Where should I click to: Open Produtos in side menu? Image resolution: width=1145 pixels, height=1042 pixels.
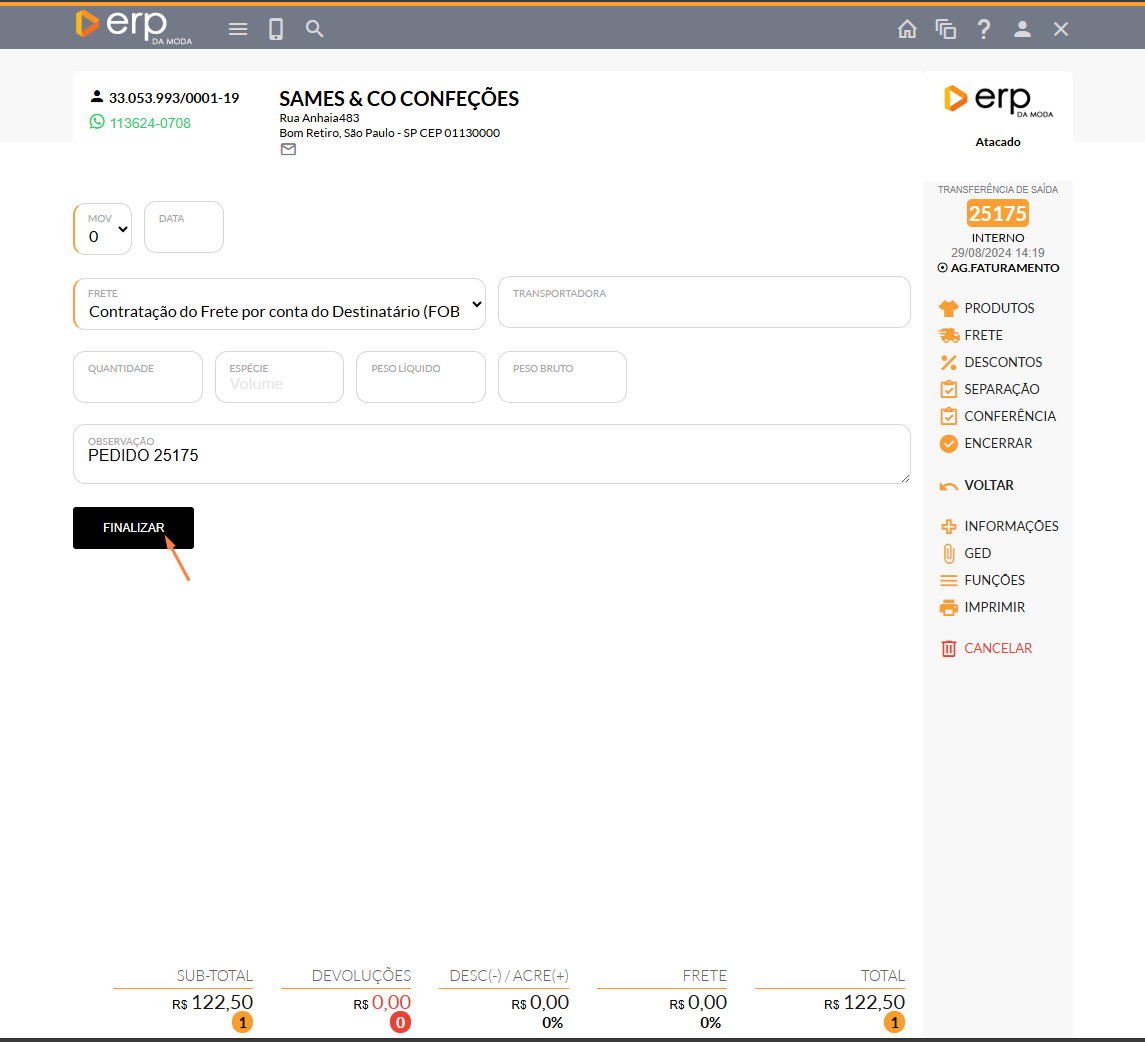(998, 308)
